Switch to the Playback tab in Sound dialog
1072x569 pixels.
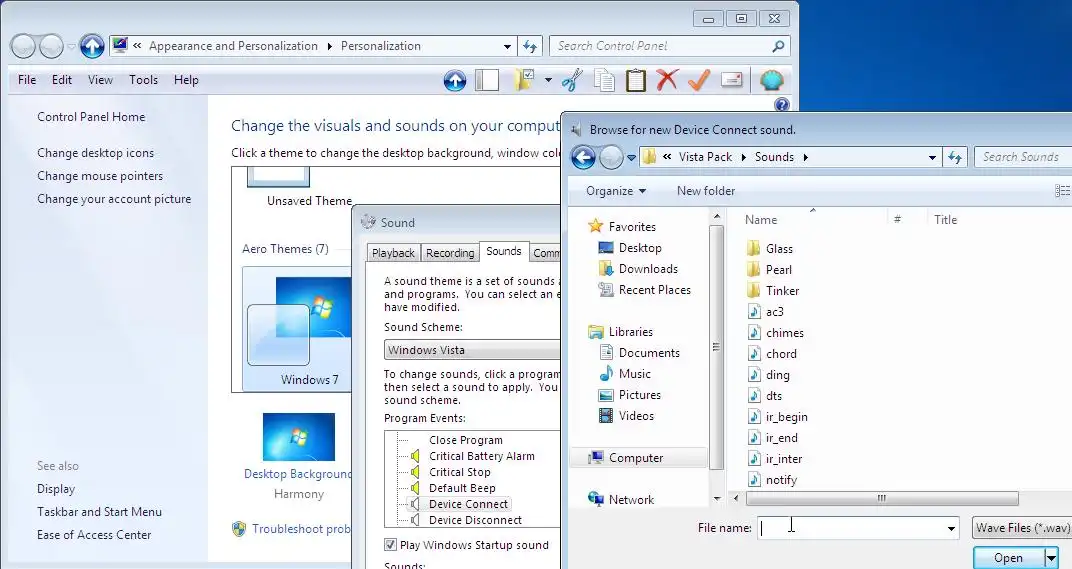tap(393, 252)
